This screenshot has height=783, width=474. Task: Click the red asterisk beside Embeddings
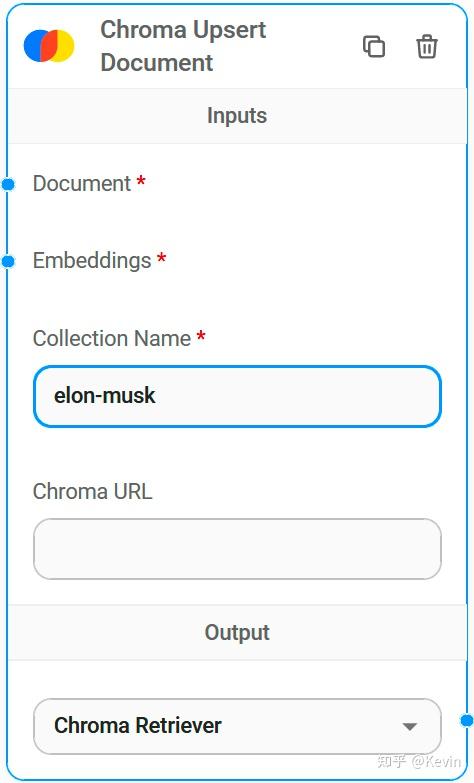(161, 258)
